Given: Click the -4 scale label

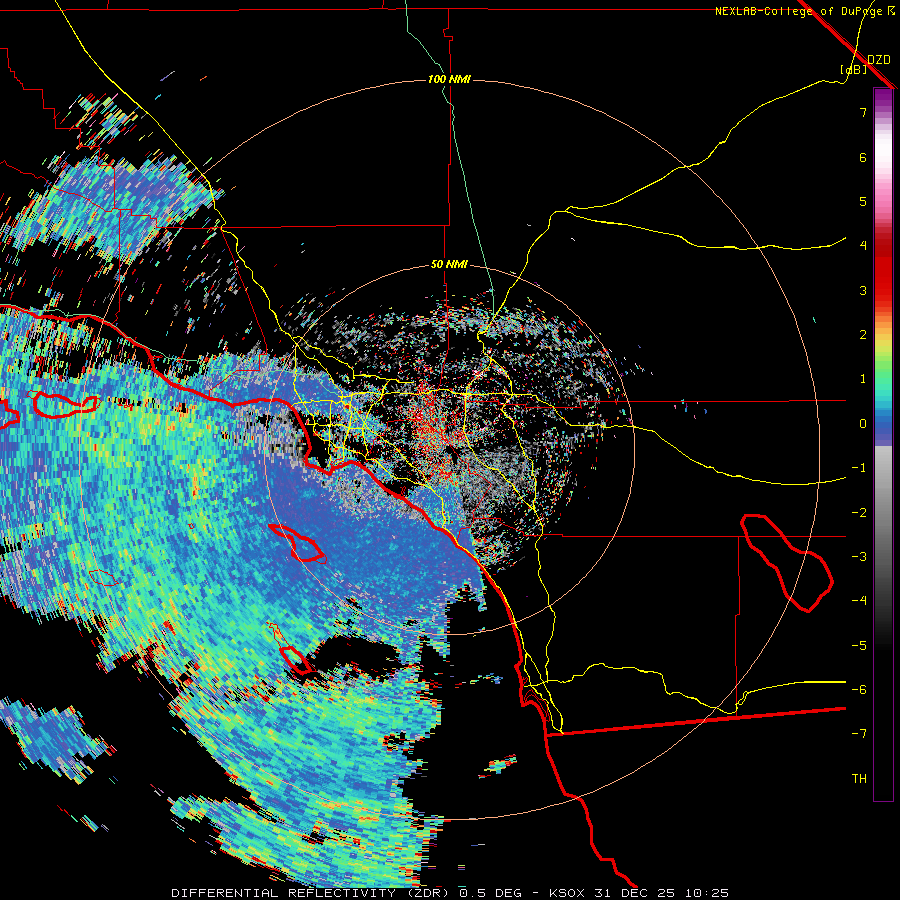Looking at the screenshot, I should point(859,601).
